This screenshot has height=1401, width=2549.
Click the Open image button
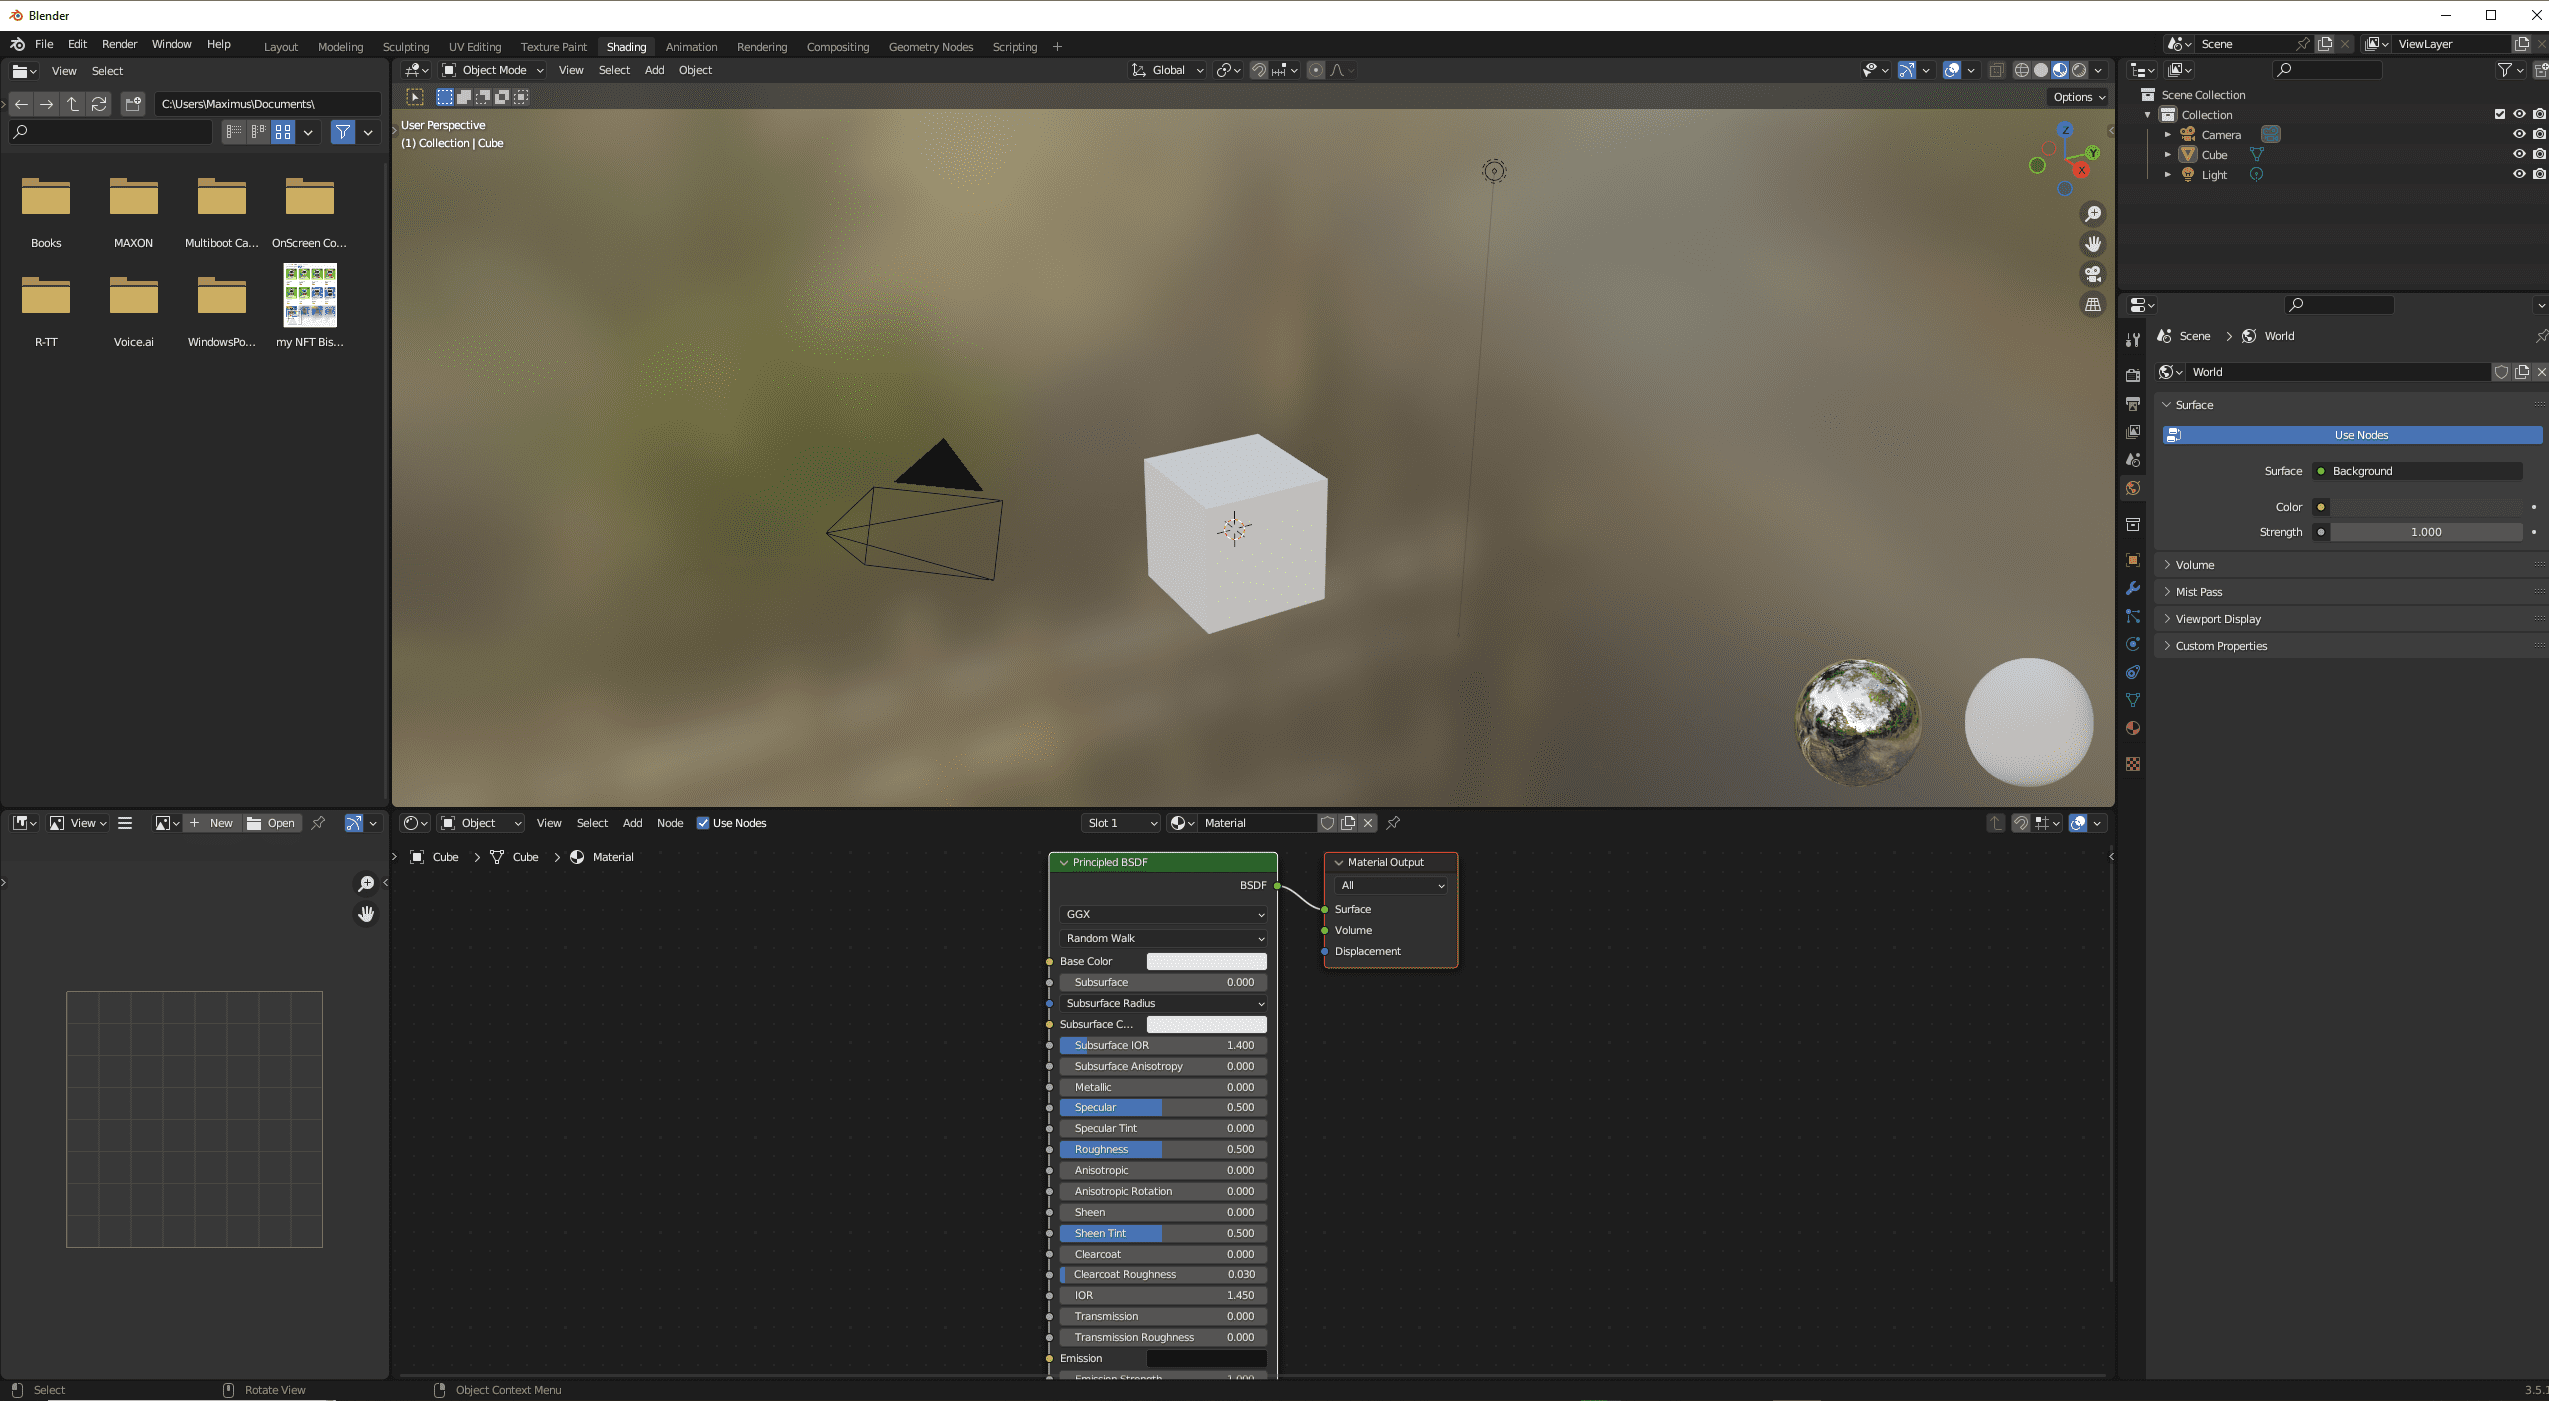coord(272,823)
